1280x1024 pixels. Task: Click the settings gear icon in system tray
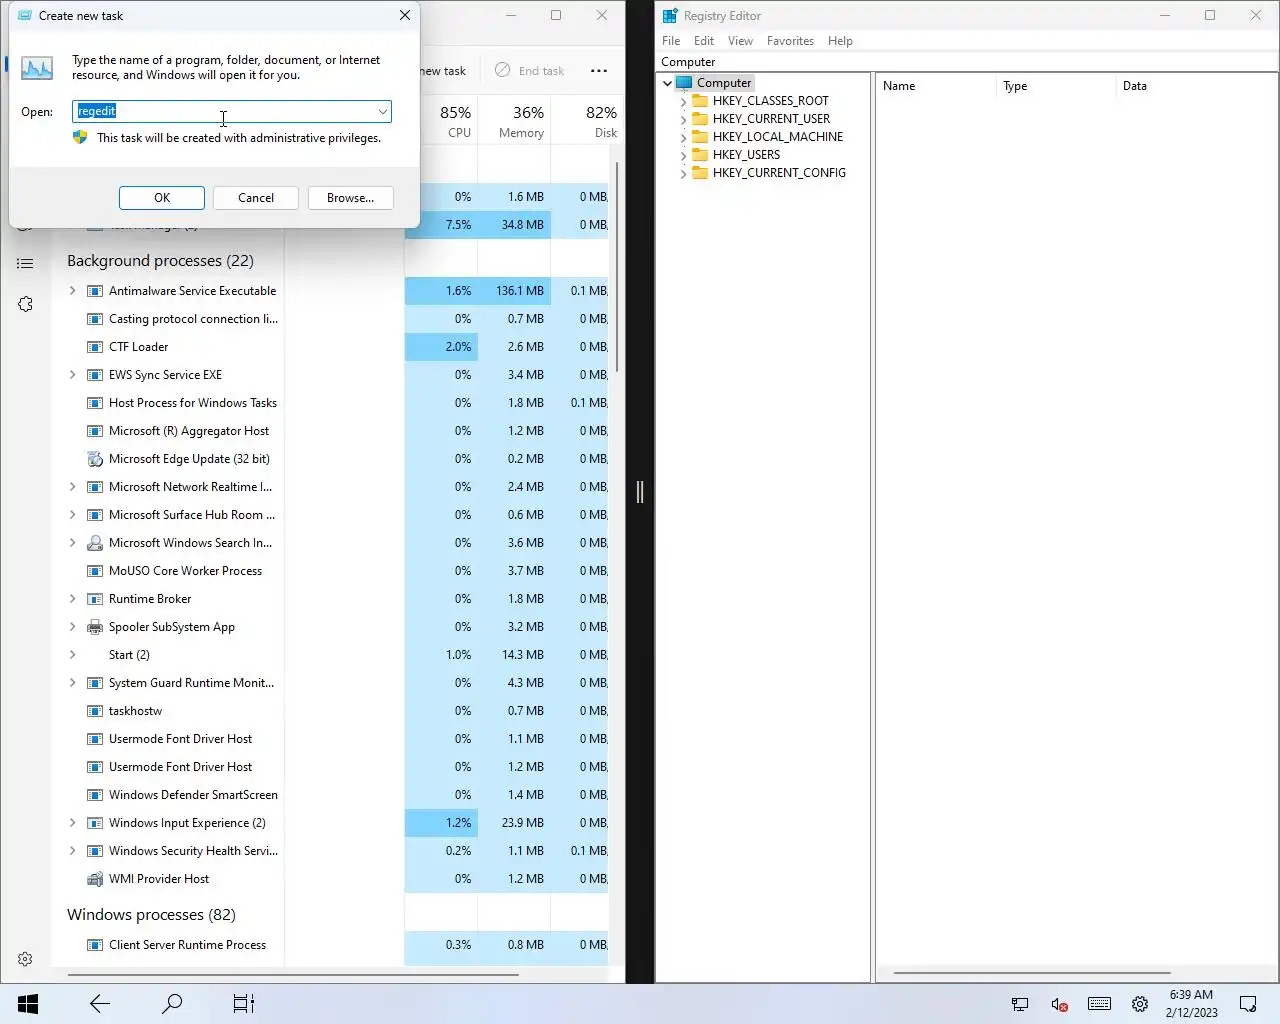pyautogui.click(x=1139, y=1004)
